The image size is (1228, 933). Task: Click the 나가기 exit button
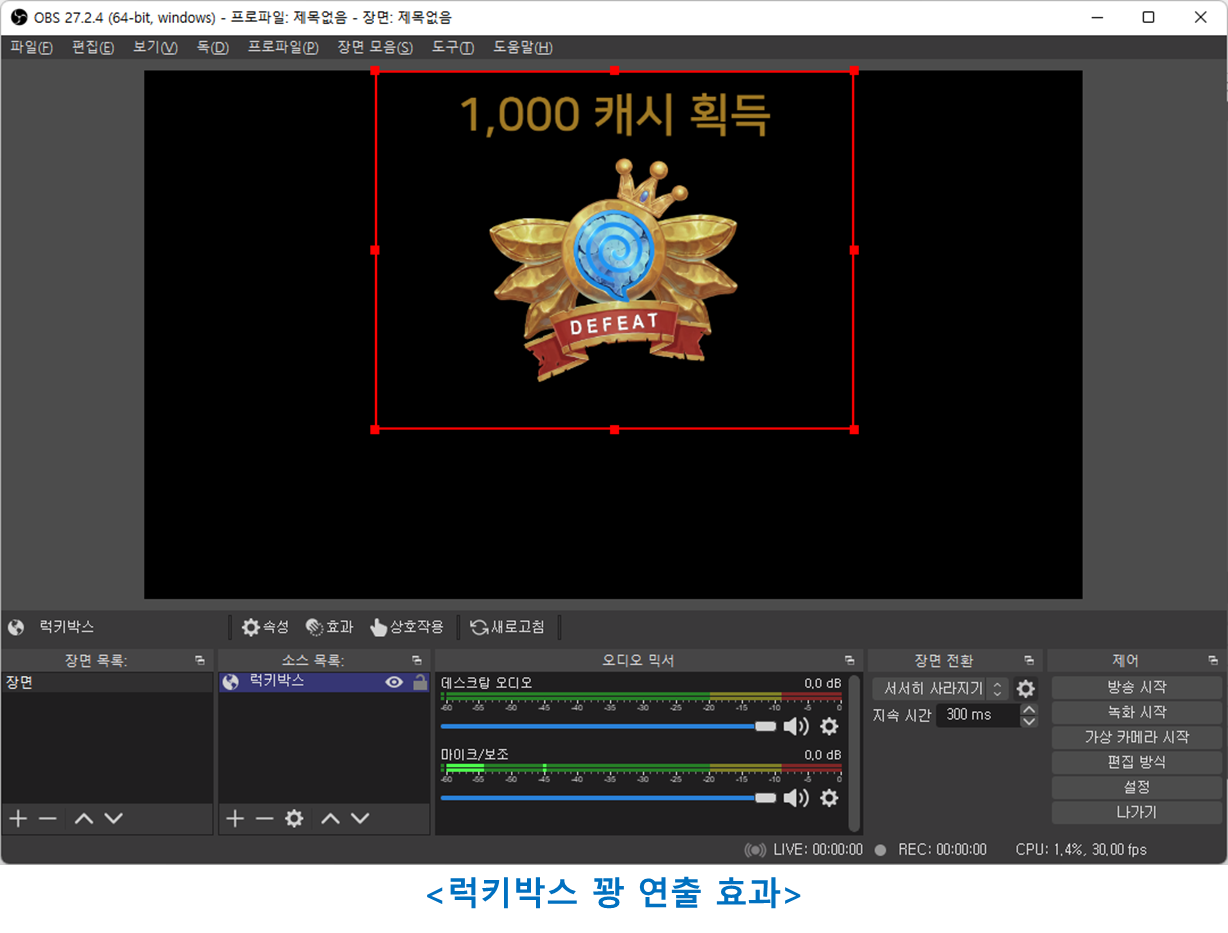tap(1137, 813)
